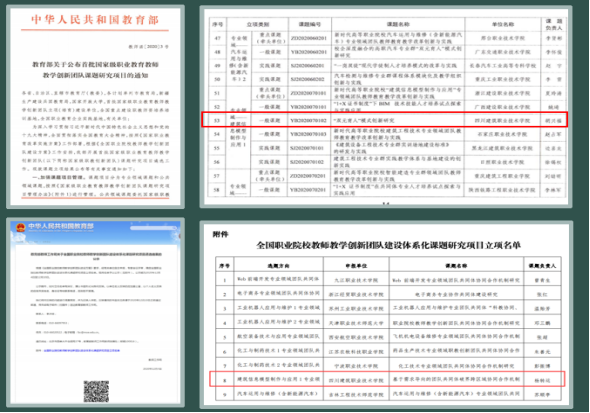Click the 课题名称 column header in the top table
Image resolution: width=590 pixels, height=413 pixels.
[398, 24]
